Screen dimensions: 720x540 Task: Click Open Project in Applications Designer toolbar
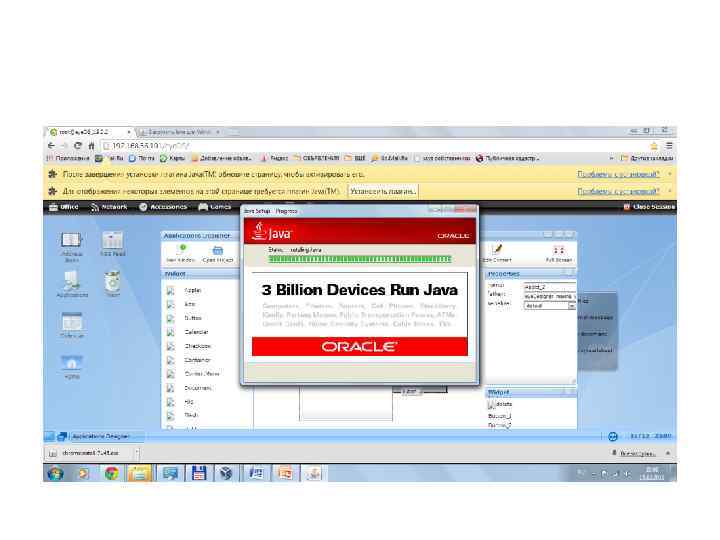[218, 253]
